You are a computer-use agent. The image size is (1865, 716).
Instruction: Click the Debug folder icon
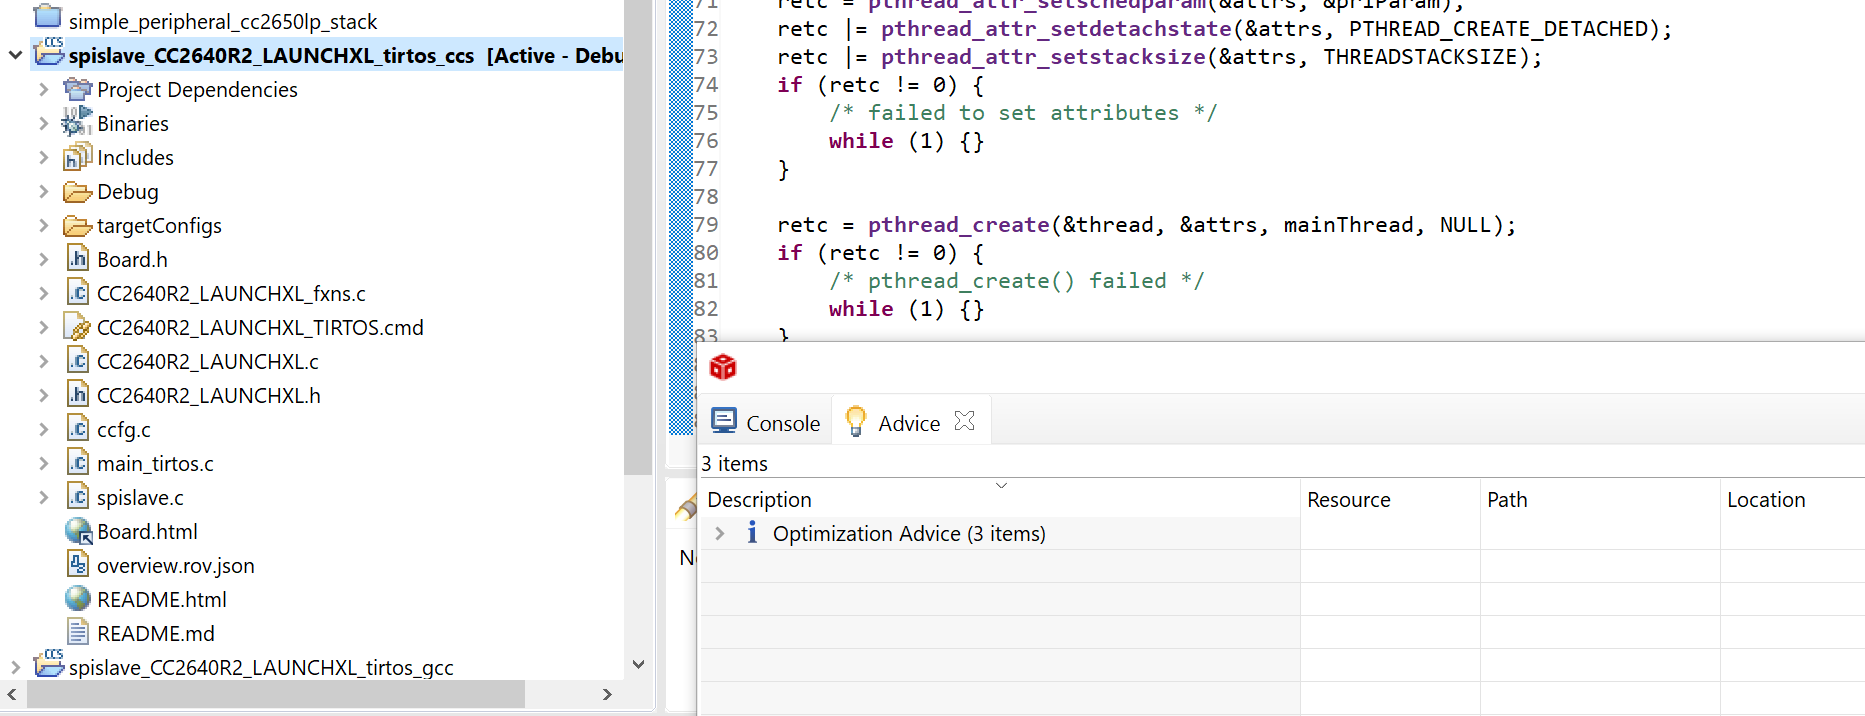coord(77,191)
